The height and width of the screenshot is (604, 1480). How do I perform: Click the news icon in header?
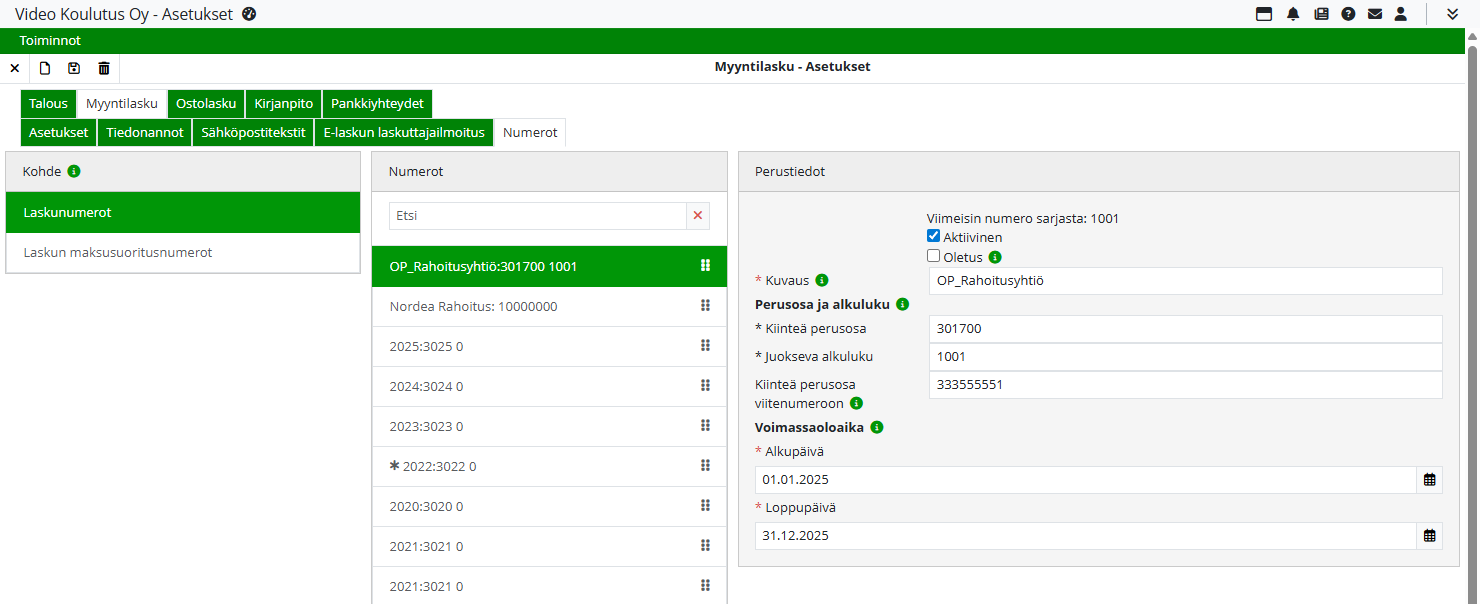click(x=1321, y=14)
